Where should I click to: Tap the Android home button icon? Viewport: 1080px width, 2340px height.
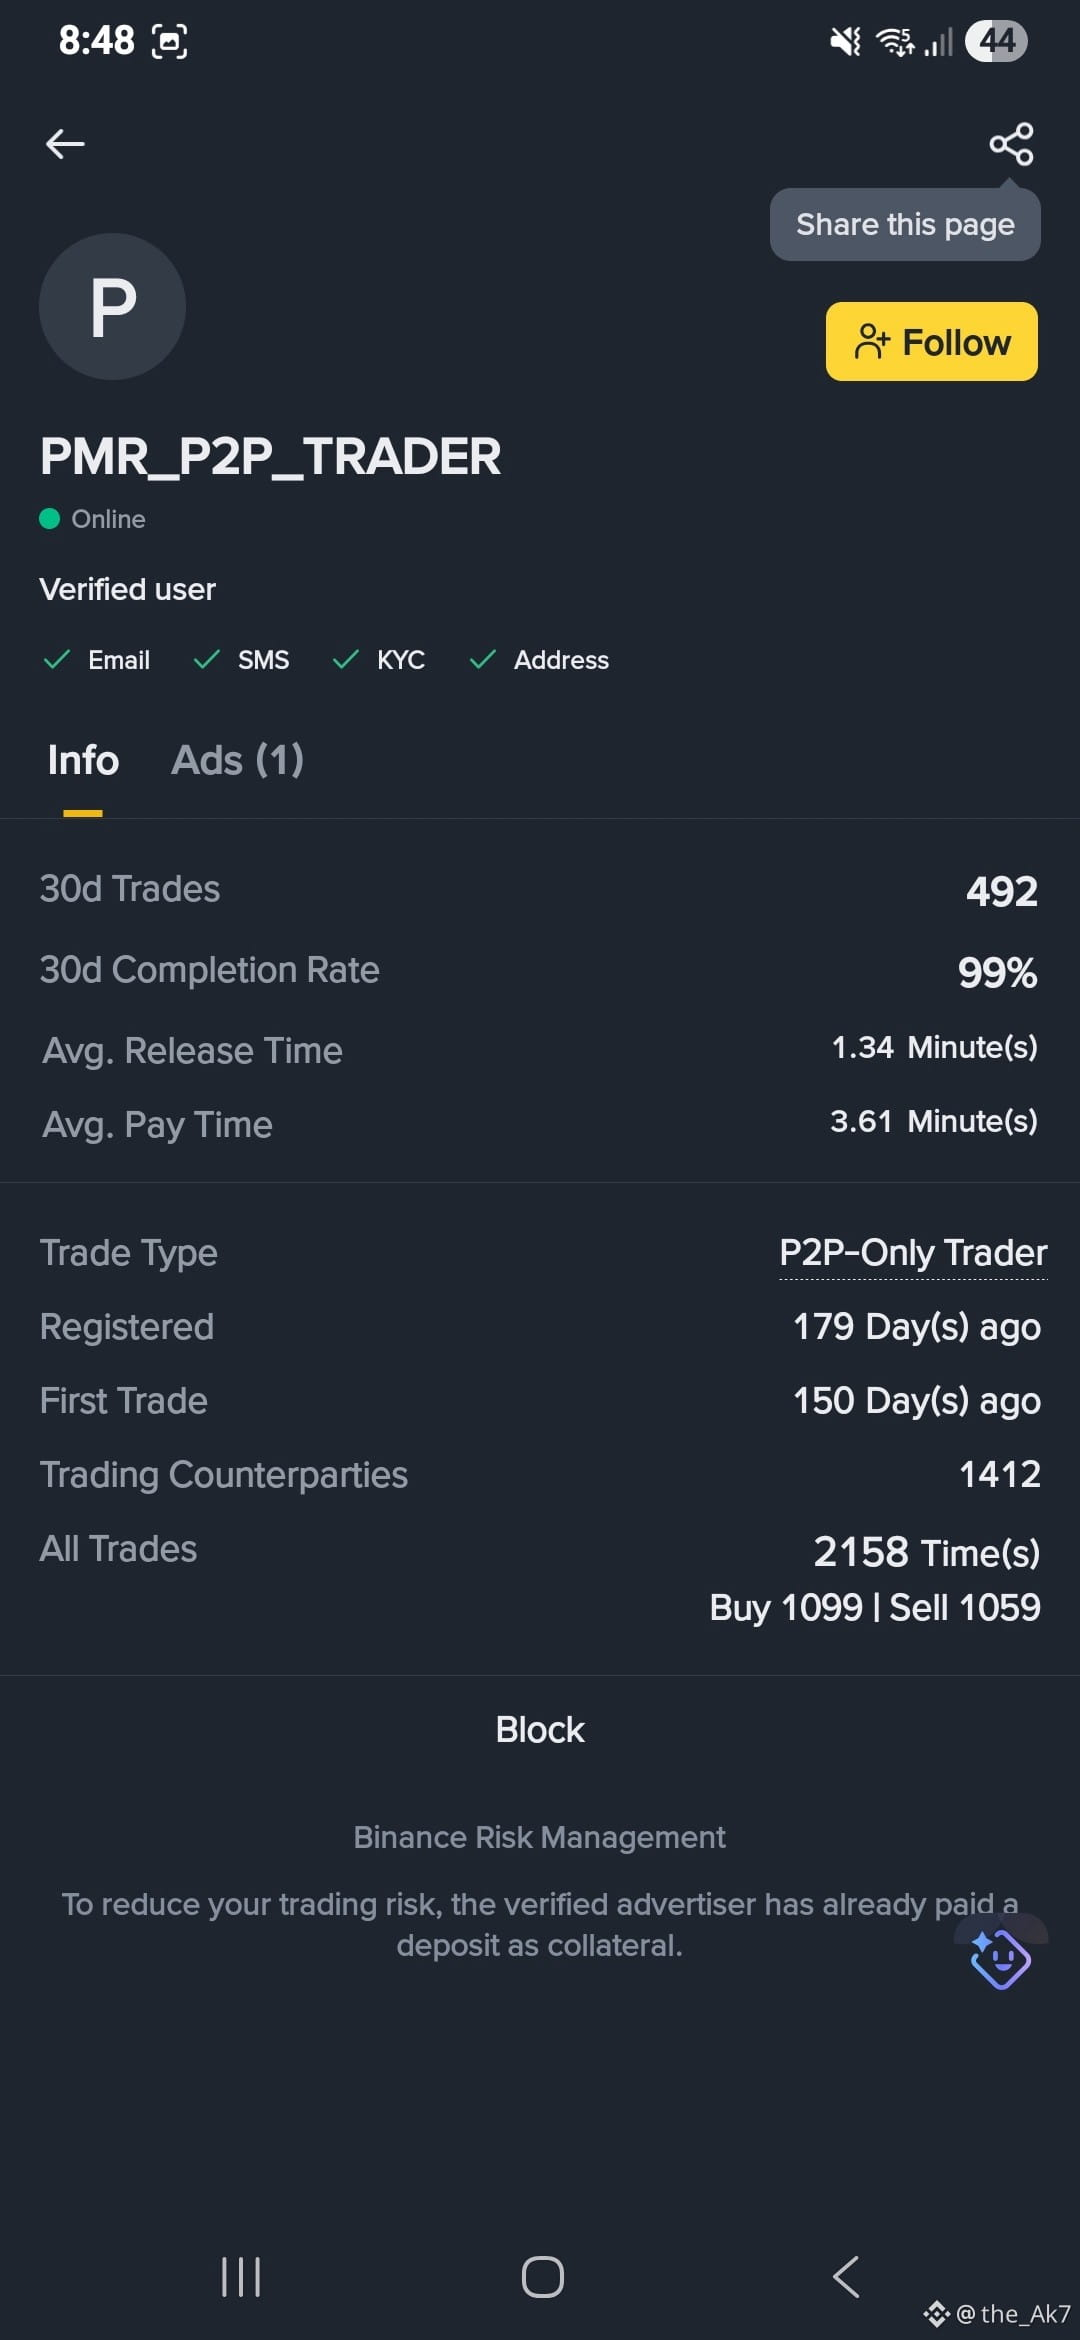[x=542, y=2277]
